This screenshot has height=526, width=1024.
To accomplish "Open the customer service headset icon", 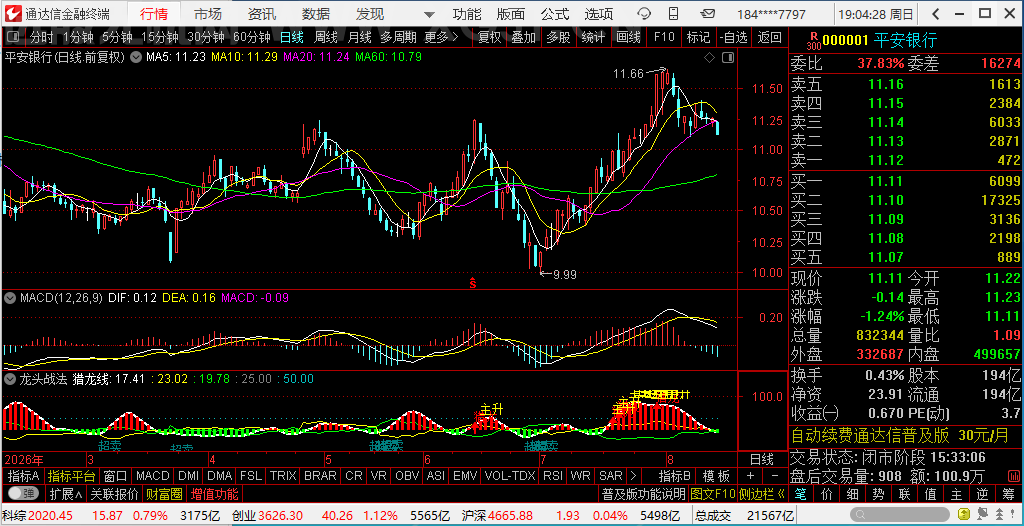I will pos(645,14).
